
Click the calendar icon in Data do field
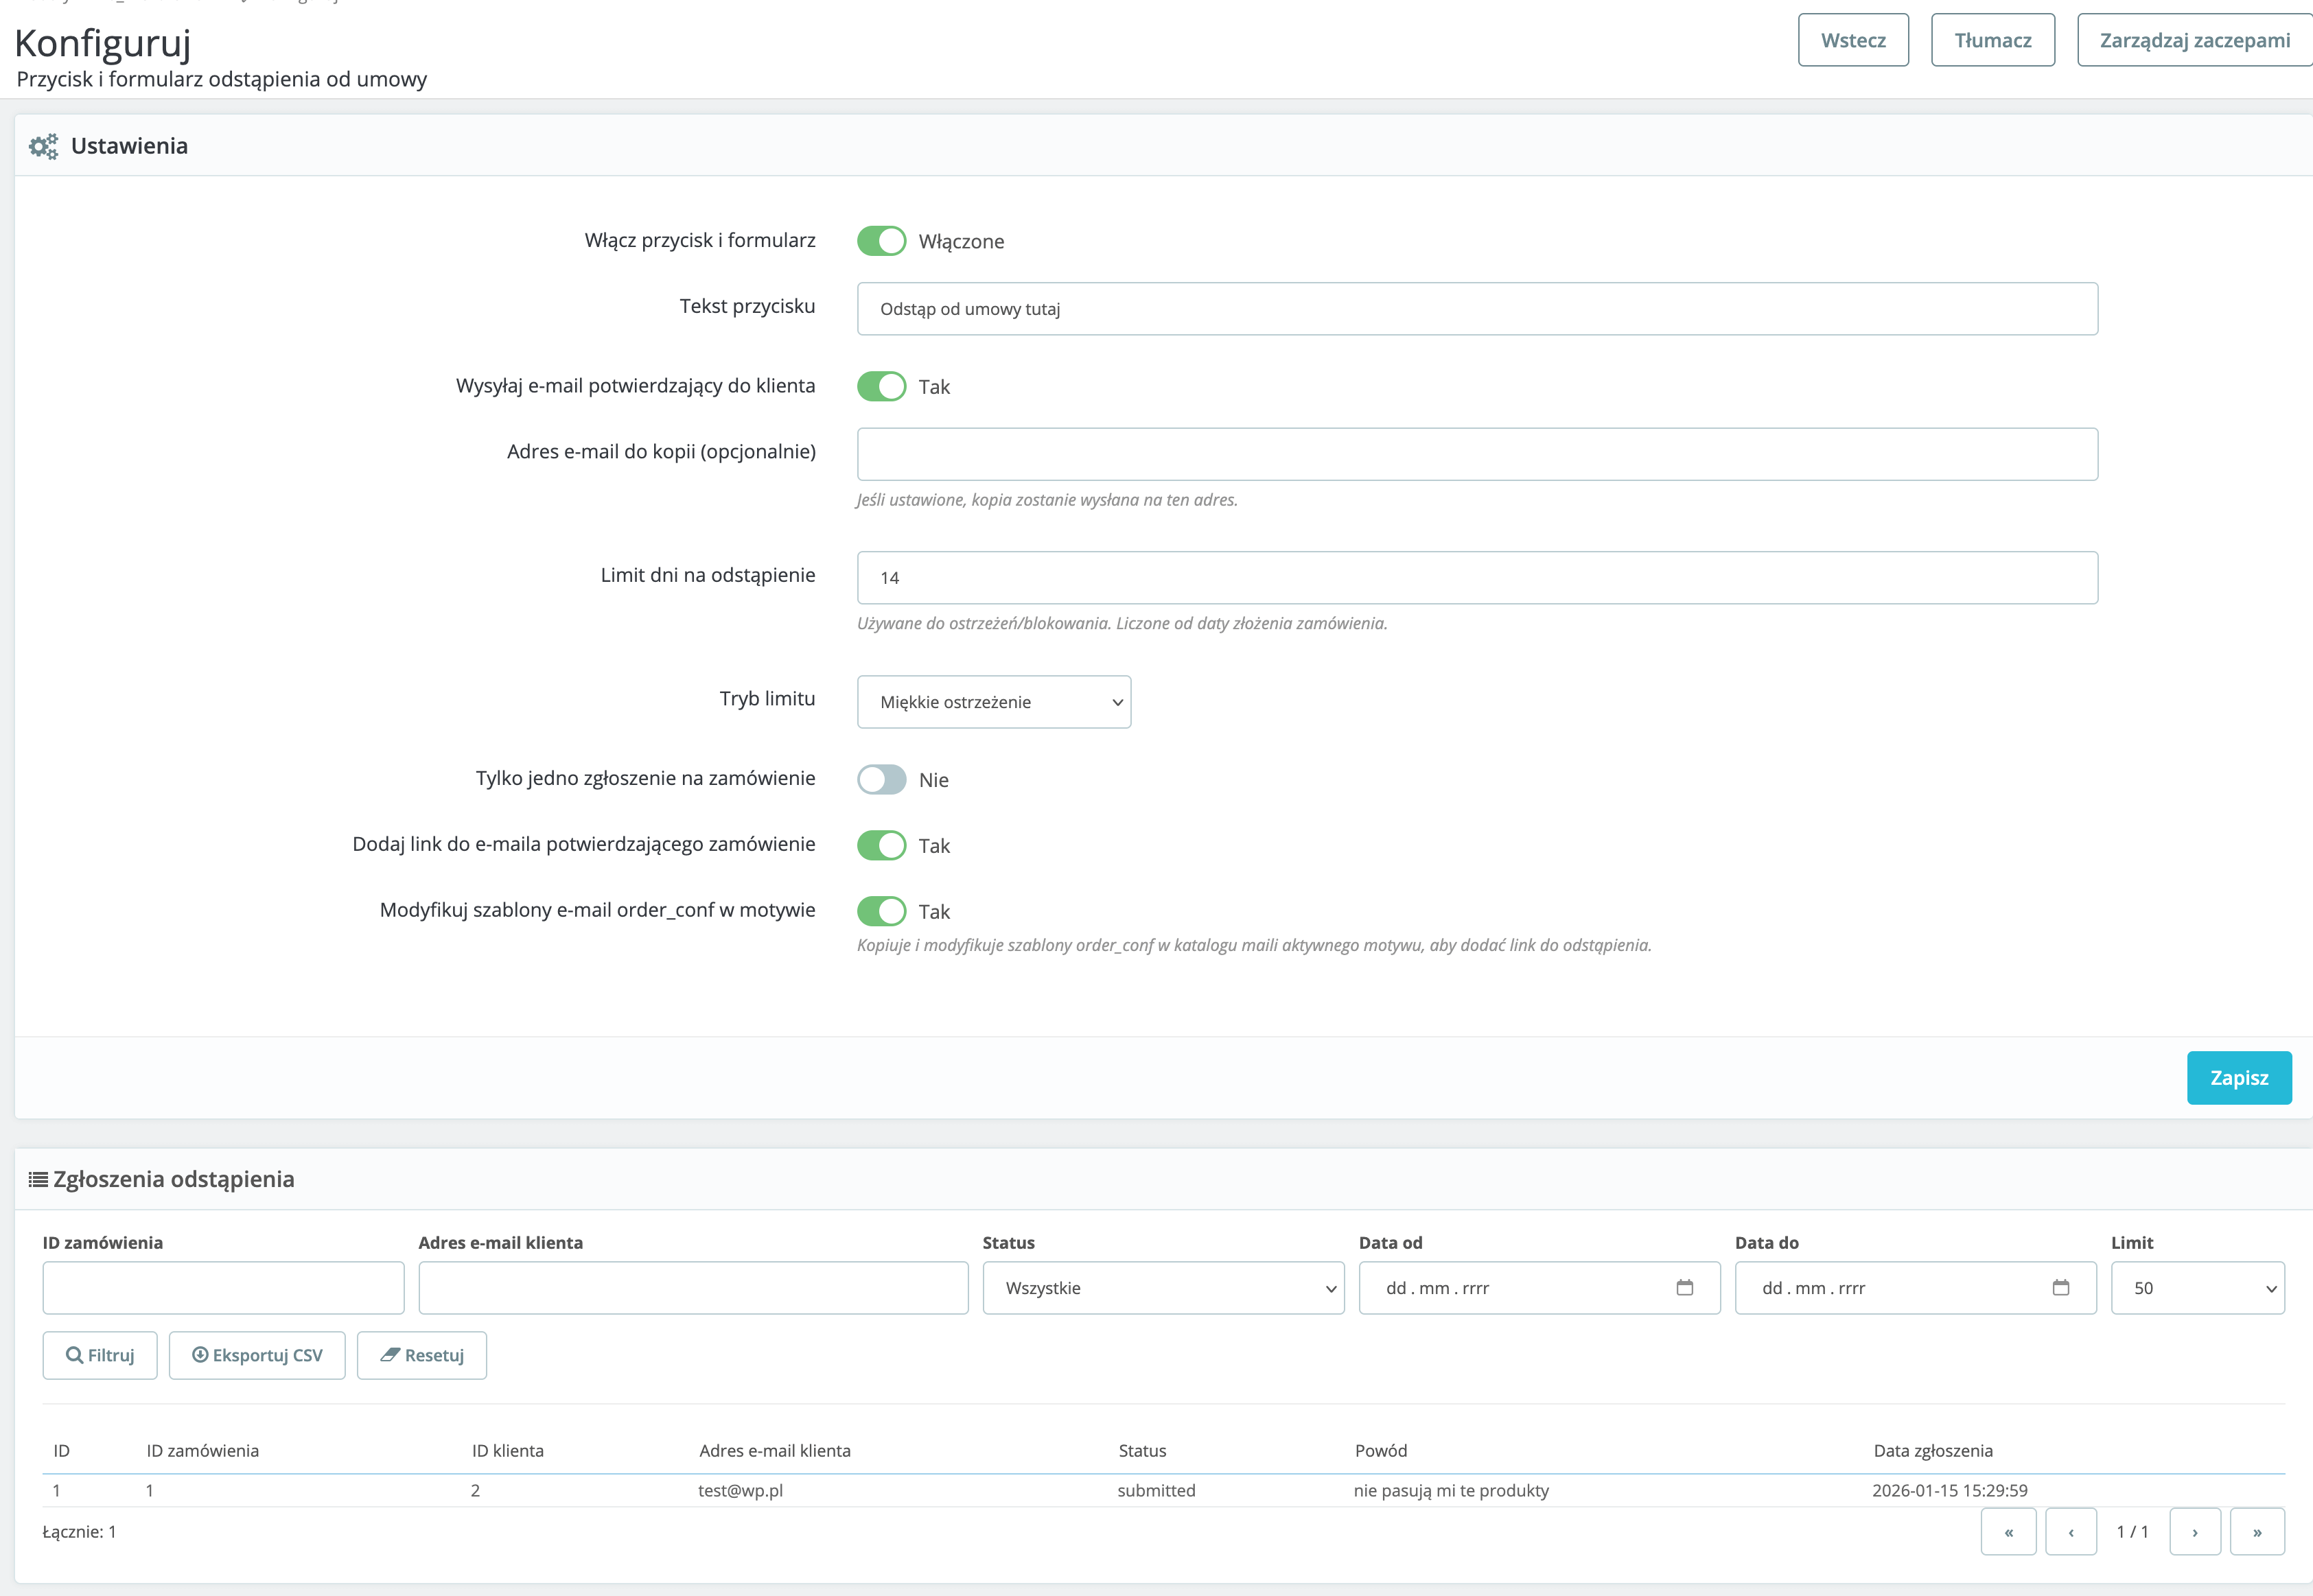click(2060, 1287)
